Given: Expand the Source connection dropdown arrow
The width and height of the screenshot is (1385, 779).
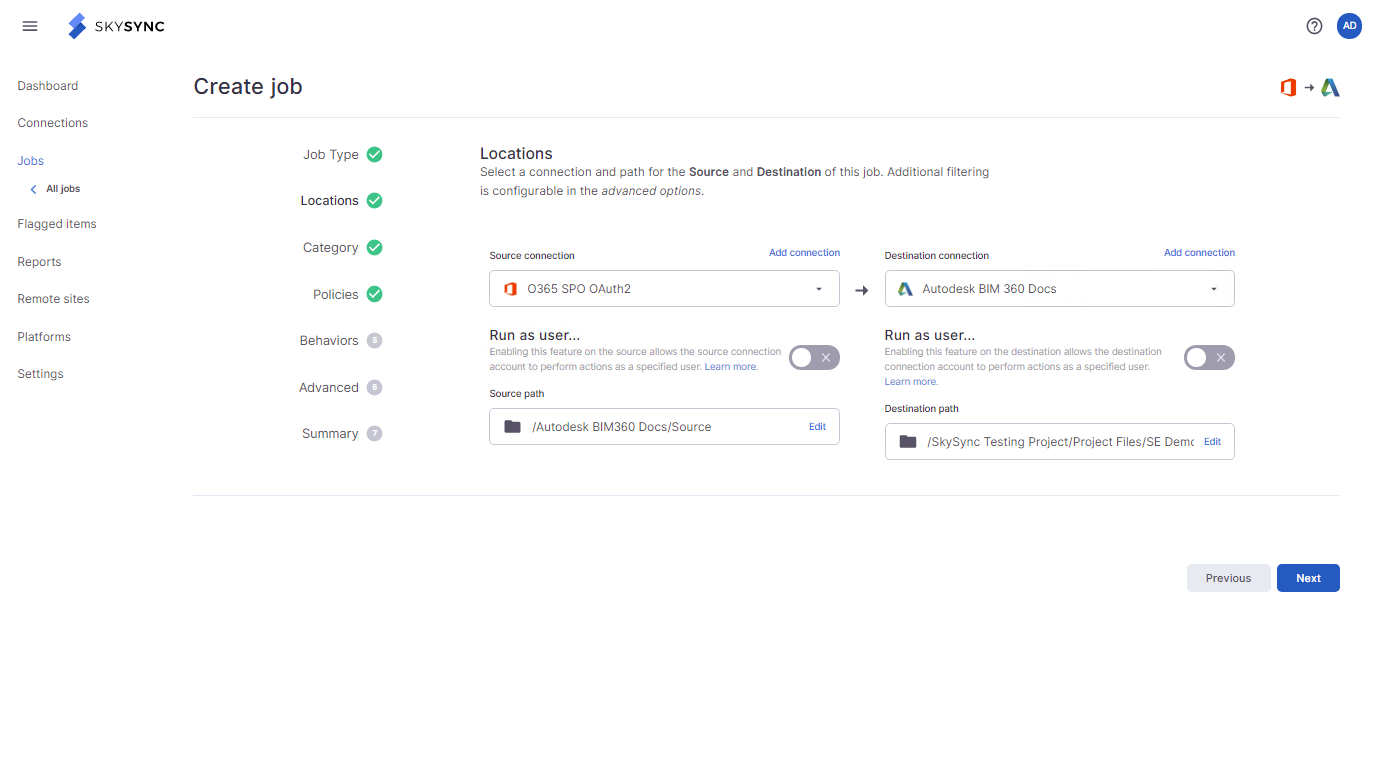Looking at the screenshot, I should click(819, 289).
